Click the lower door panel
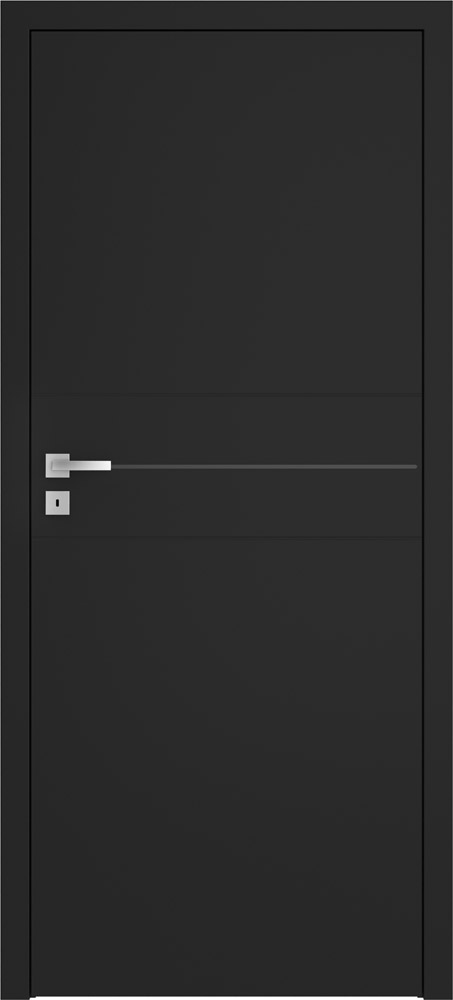453x1000 pixels. (226, 767)
